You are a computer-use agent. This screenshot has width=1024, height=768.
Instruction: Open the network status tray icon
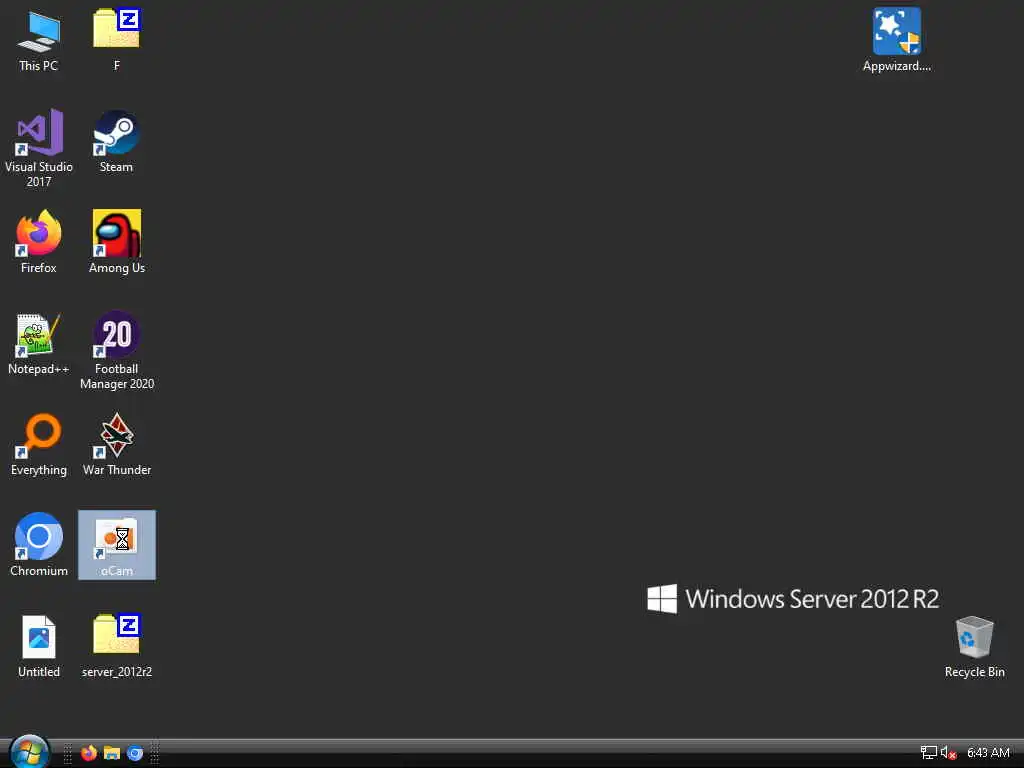929,753
